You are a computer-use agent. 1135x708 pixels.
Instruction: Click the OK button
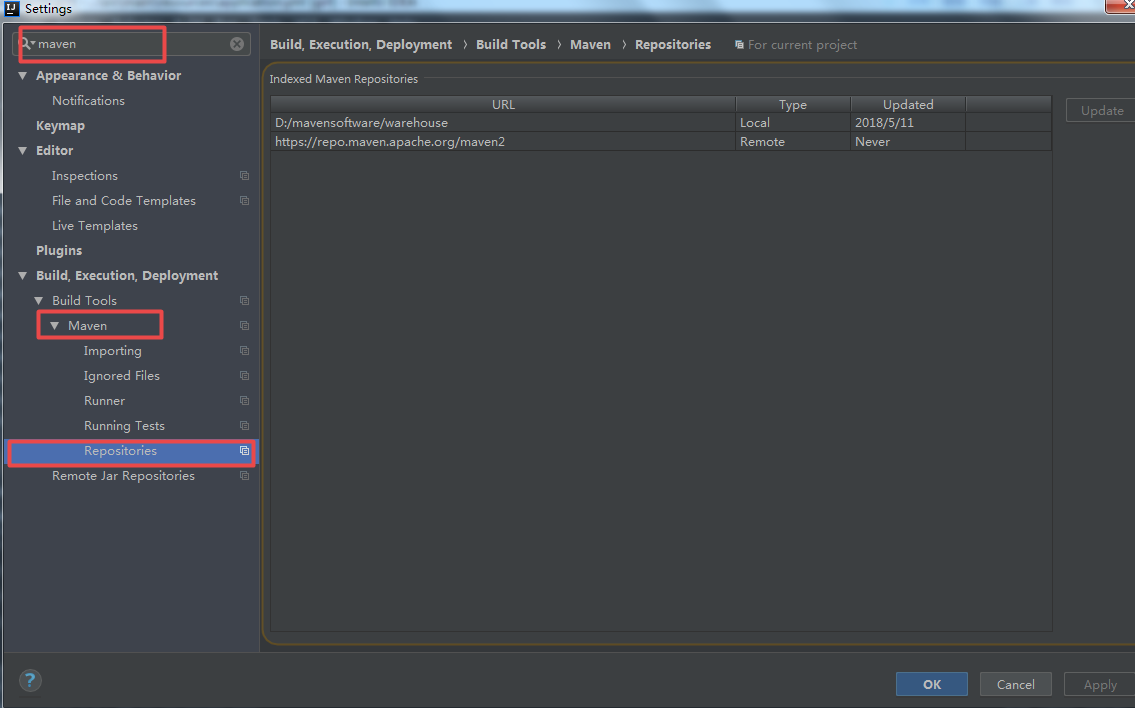932,684
